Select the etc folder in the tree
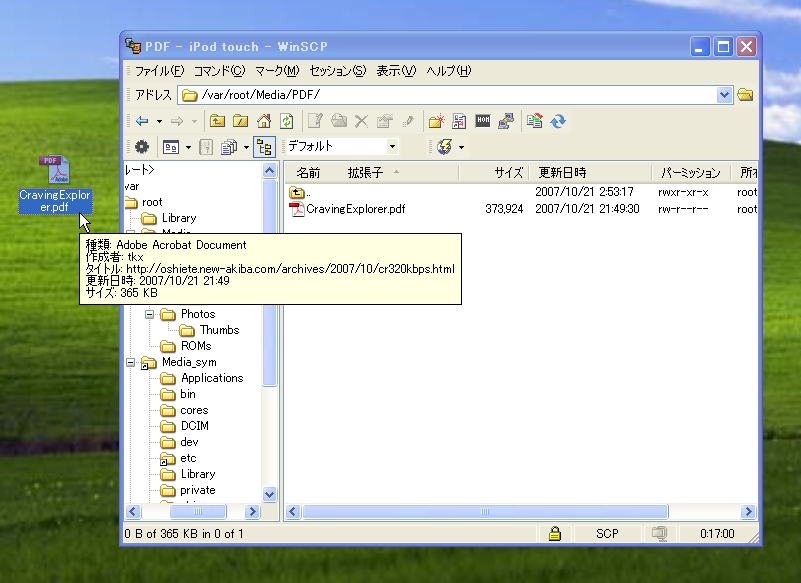This screenshot has width=801, height=583. (x=187, y=458)
